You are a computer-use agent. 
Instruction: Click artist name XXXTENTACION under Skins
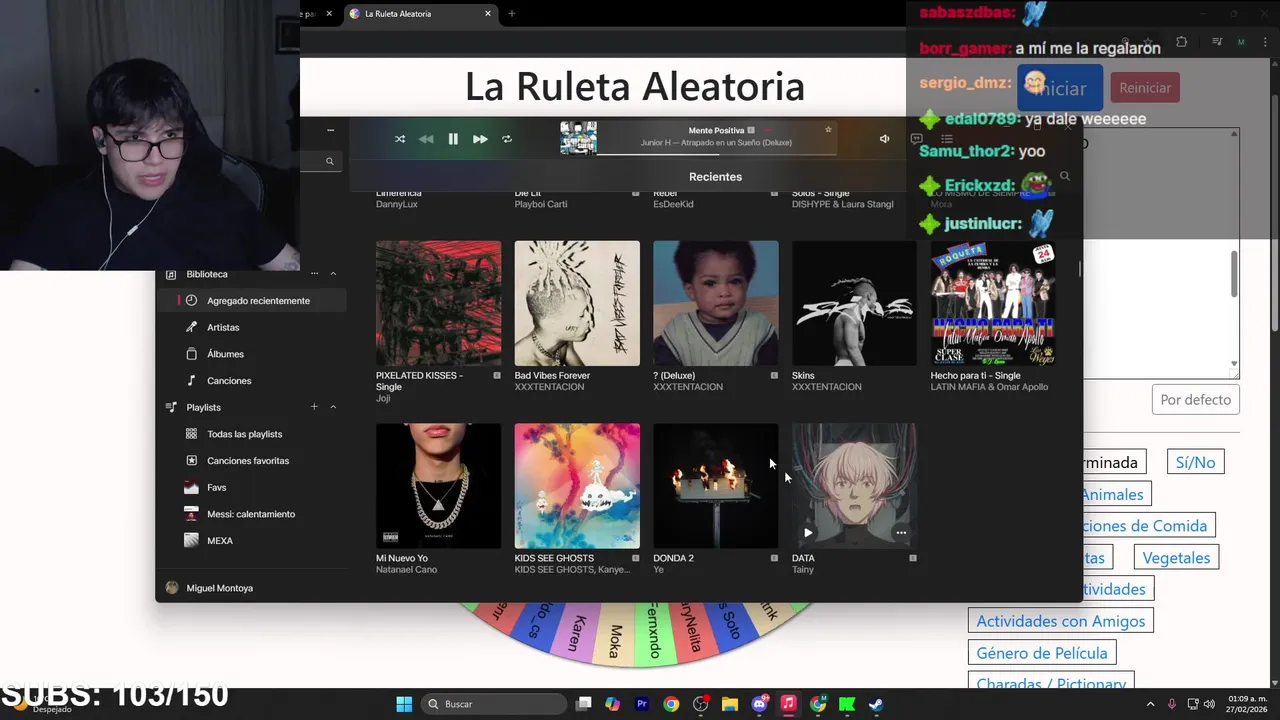(826, 387)
